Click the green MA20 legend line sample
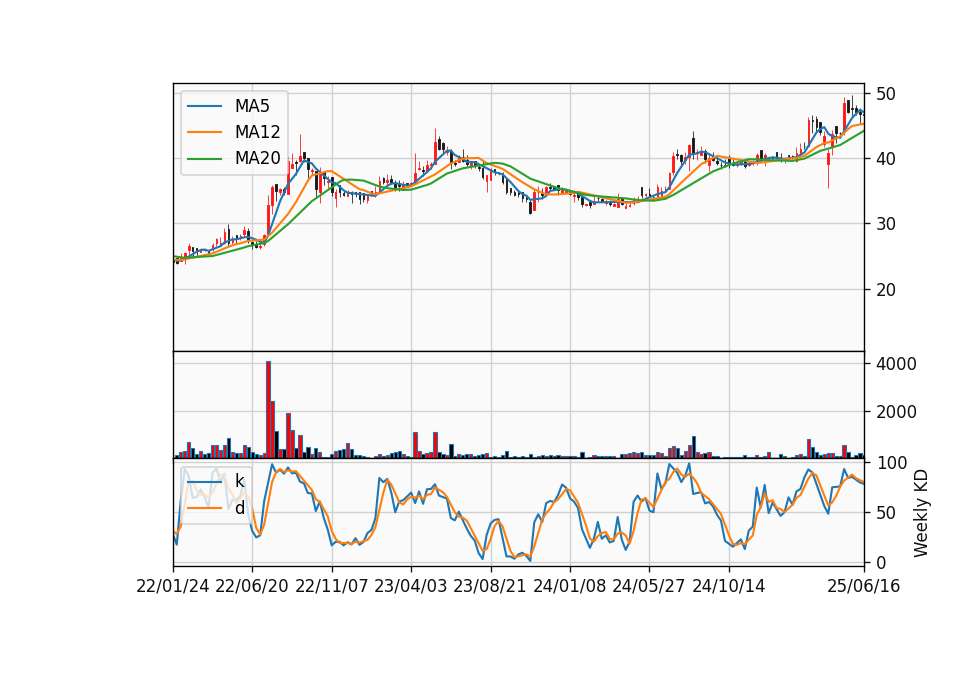Image resolution: width=960 pixels, height=690 pixels. pyautogui.click(x=204, y=158)
